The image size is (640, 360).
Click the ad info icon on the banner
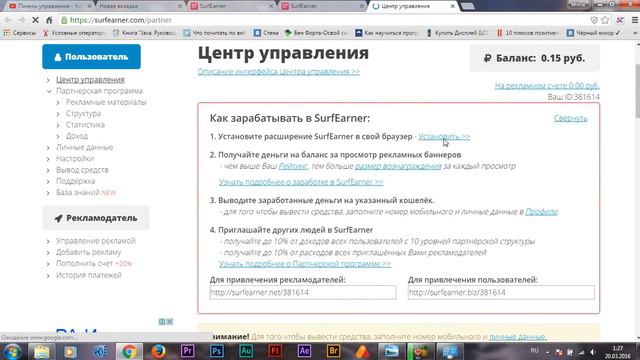pos(162,322)
